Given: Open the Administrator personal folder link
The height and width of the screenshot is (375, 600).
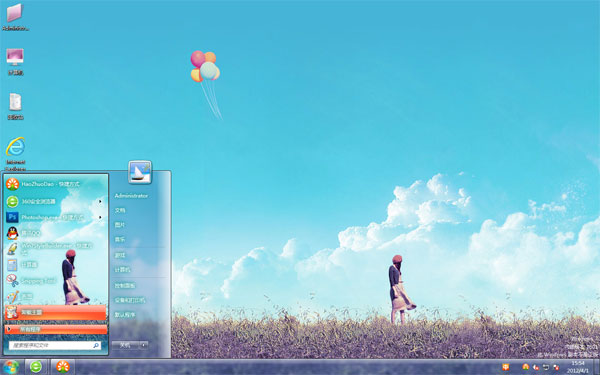Looking at the screenshot, I should coord(131,196).
